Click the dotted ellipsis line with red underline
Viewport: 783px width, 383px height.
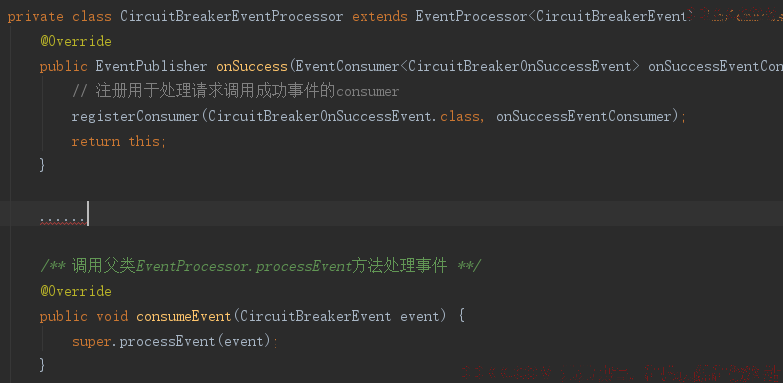point(63,218)
